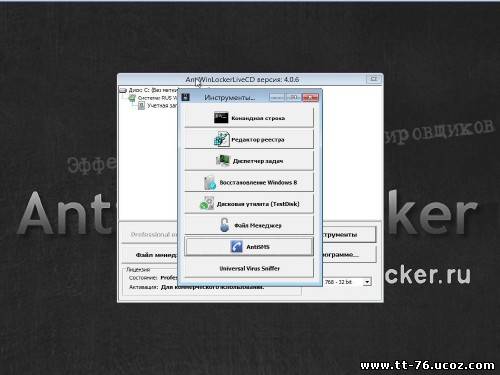
Task: Click the AntiWinLockerLiveCD window corner button
Action: 374,79
